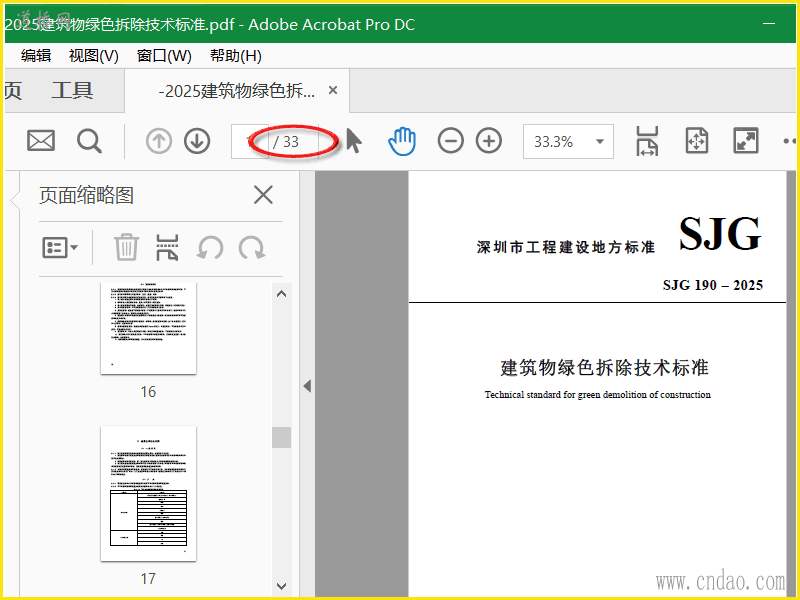Select page 16 thumbnail

(x=148, y=328)
